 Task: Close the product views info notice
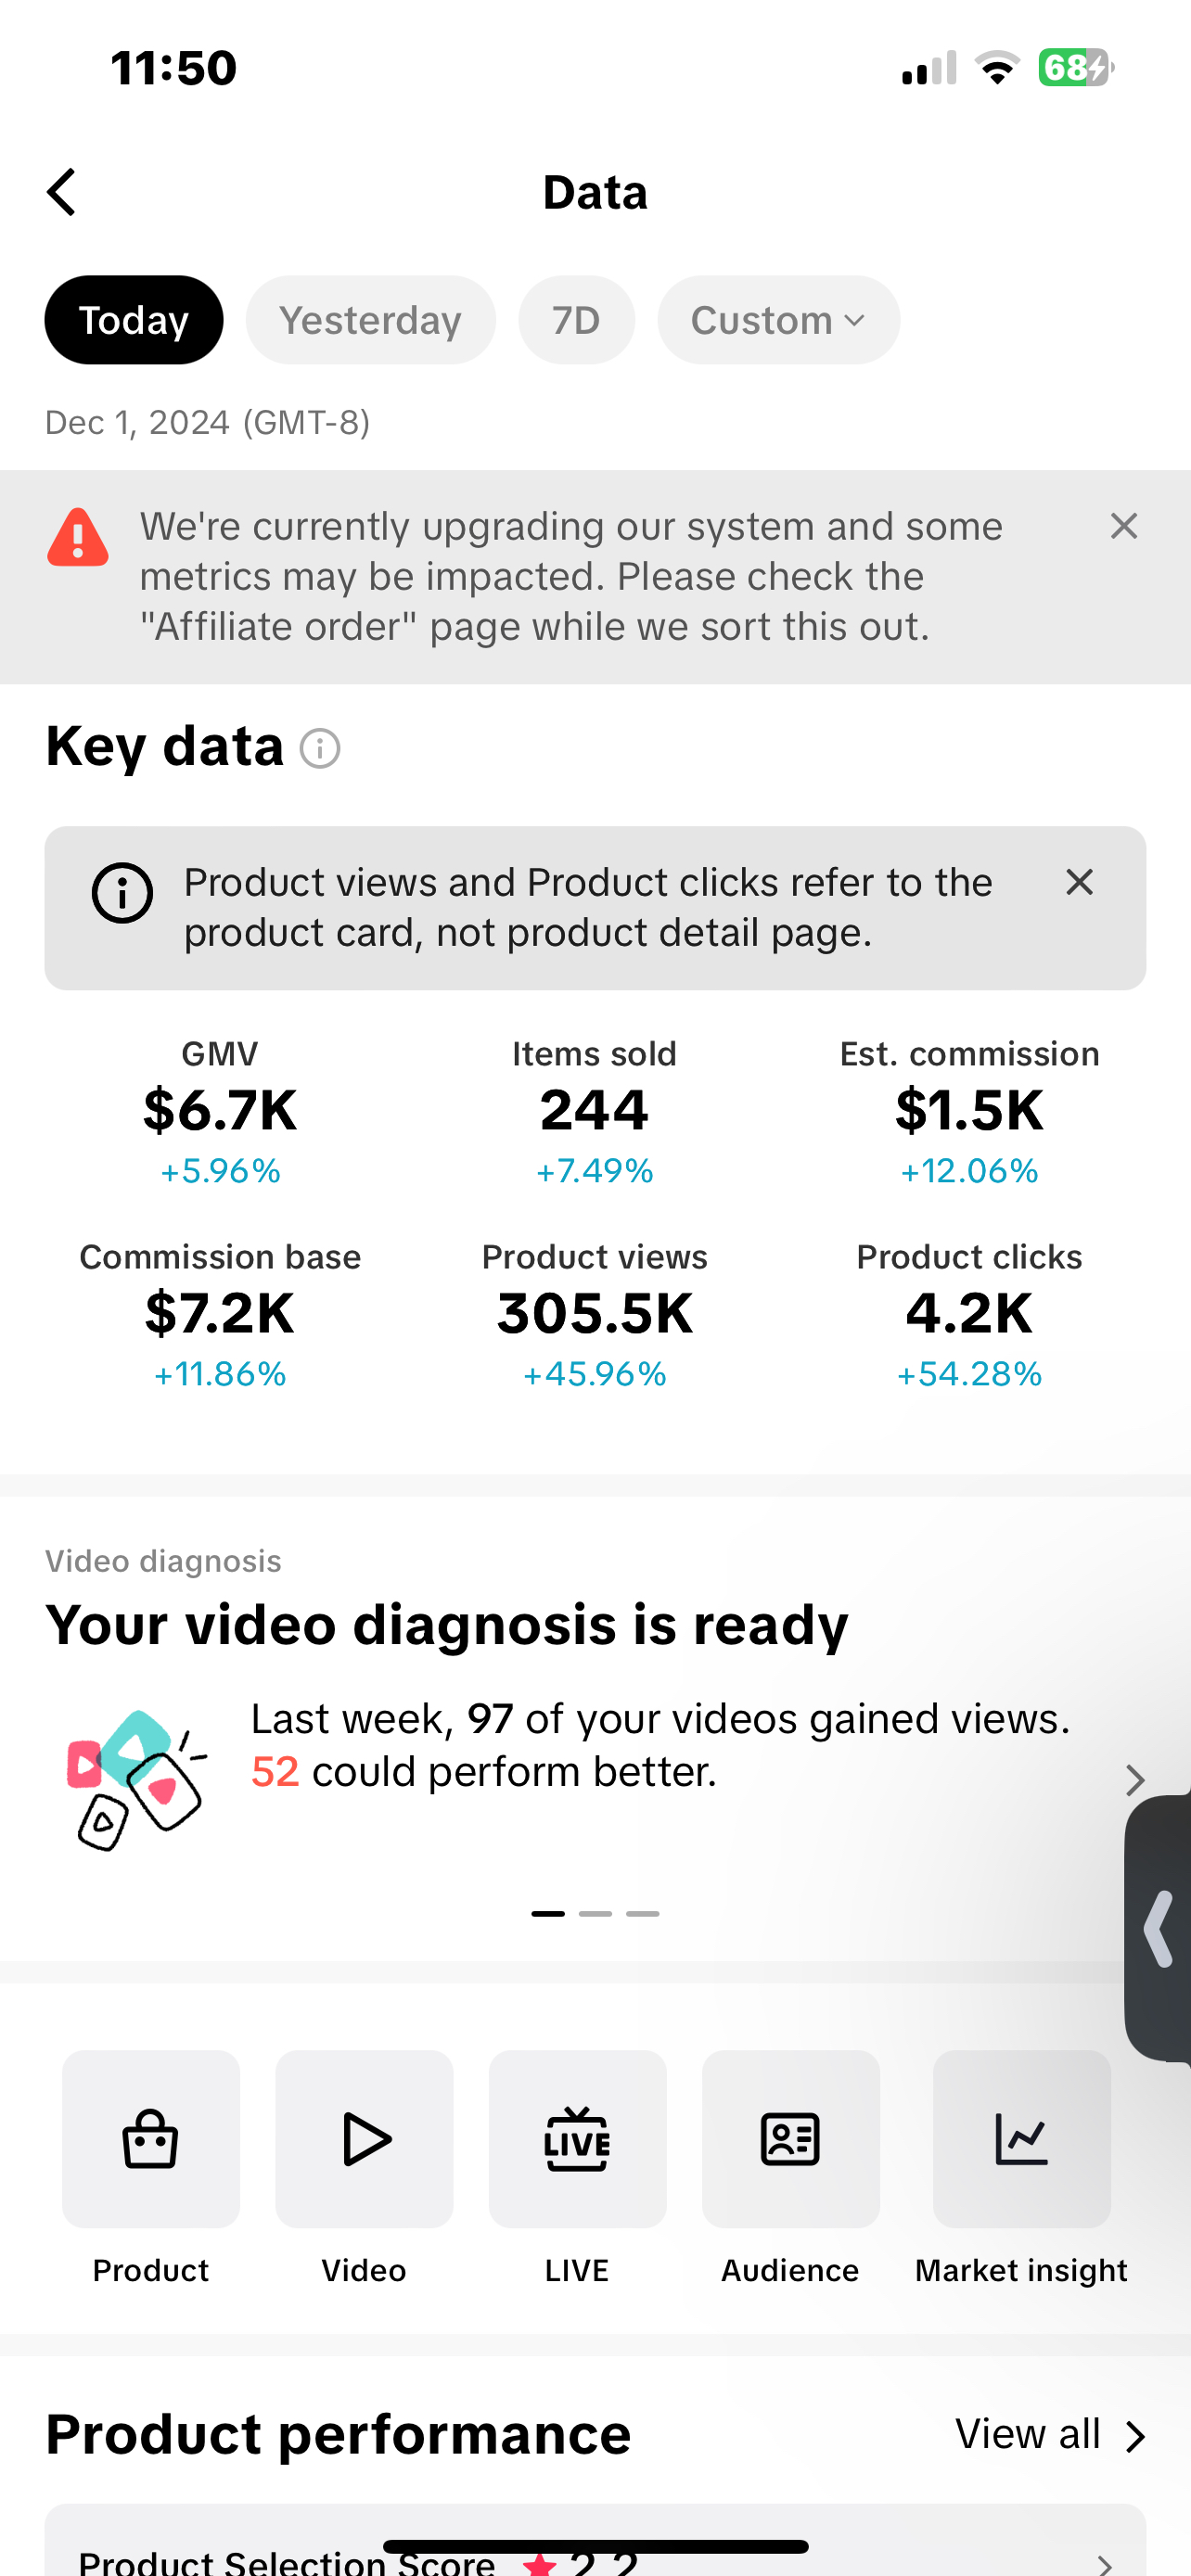(x=1079, y=882)
